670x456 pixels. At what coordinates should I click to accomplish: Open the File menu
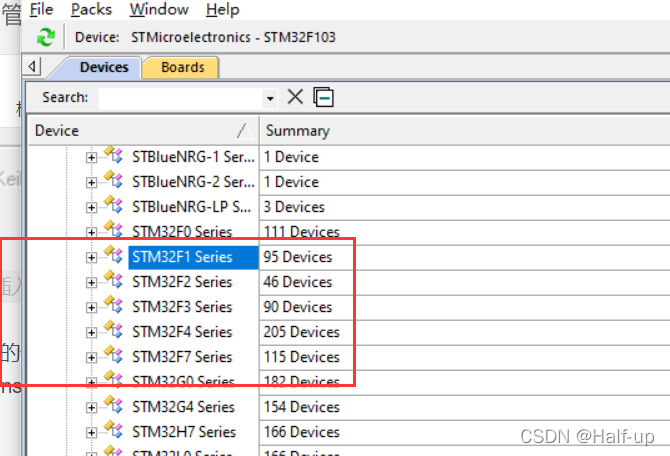[41, 9]
